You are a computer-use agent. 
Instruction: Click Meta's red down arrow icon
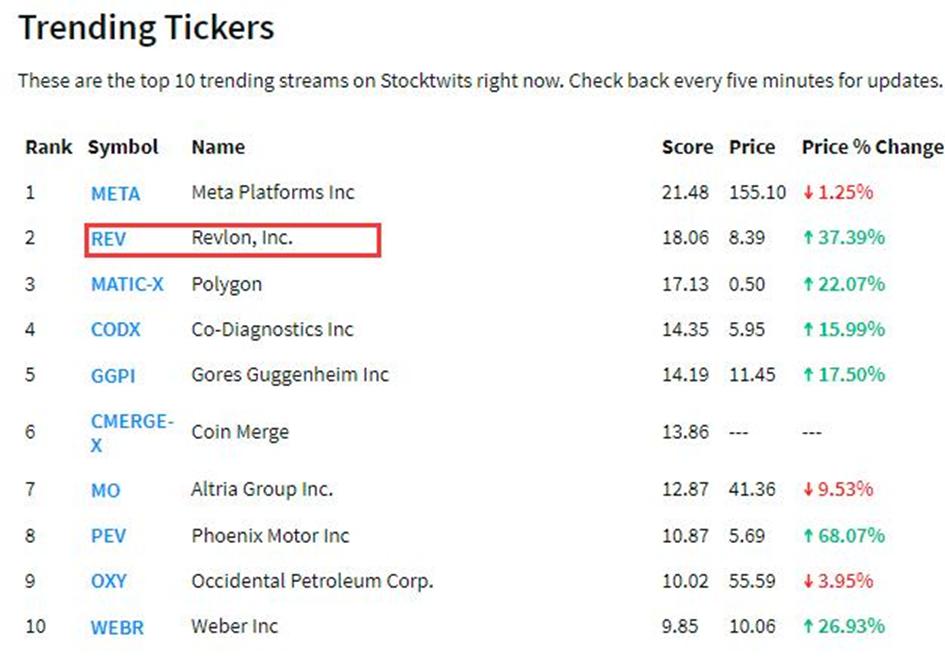coord(808,192)
